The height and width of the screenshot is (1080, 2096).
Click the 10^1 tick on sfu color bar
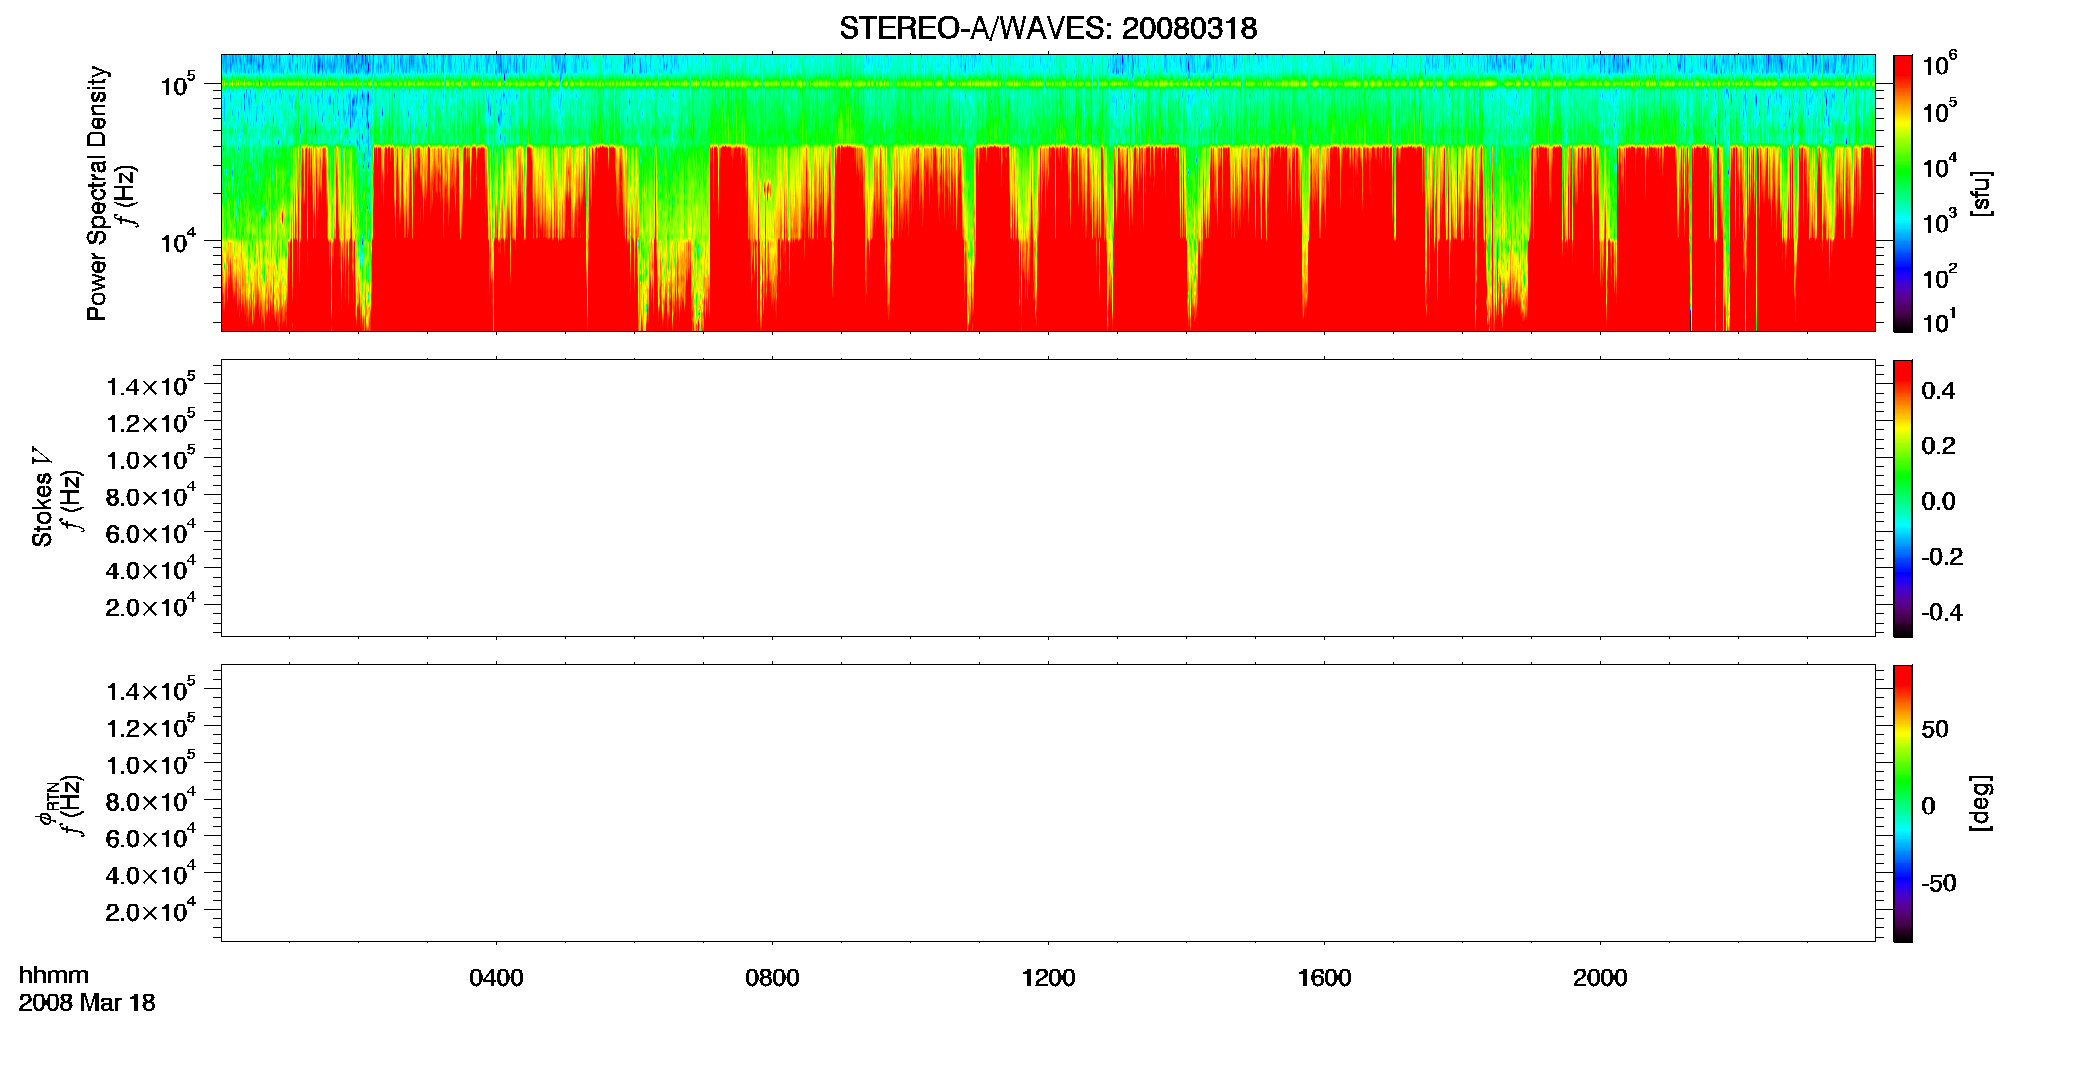pyautogui.click(x=1939, y=322)
